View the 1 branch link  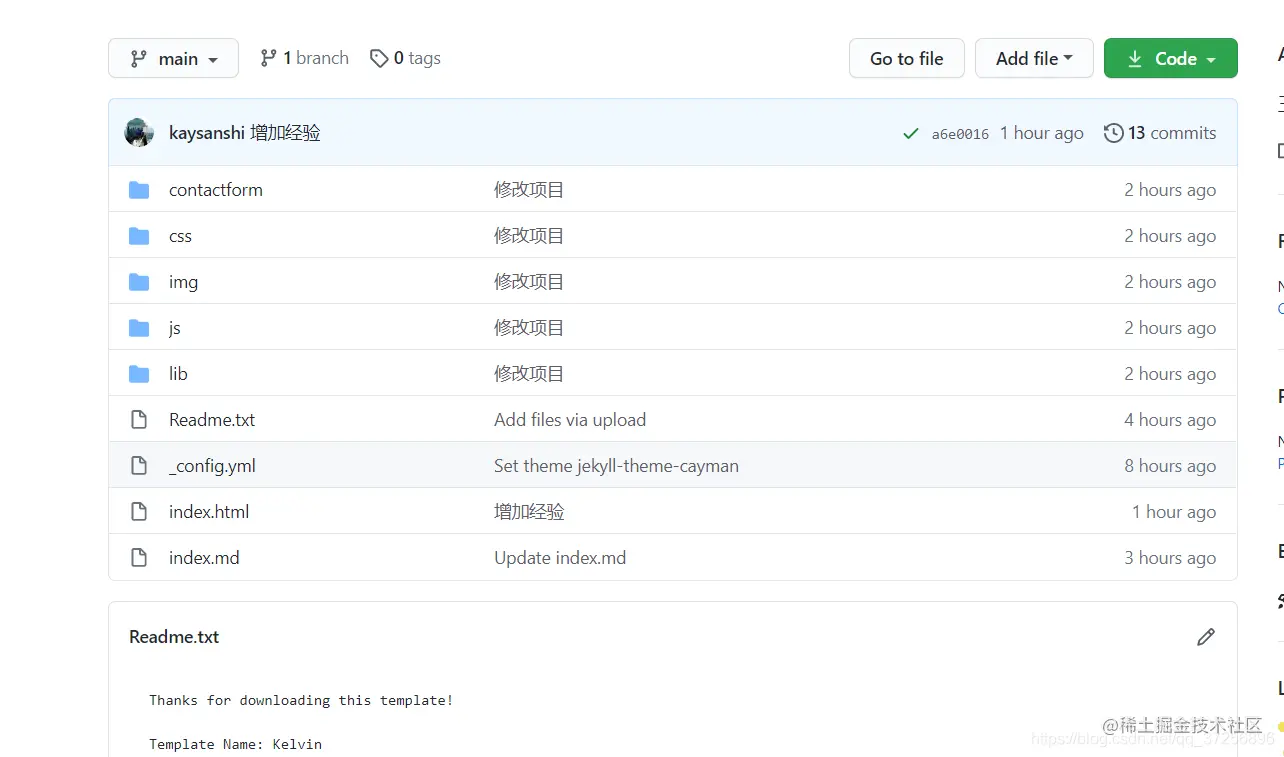(x=304, y=58)
